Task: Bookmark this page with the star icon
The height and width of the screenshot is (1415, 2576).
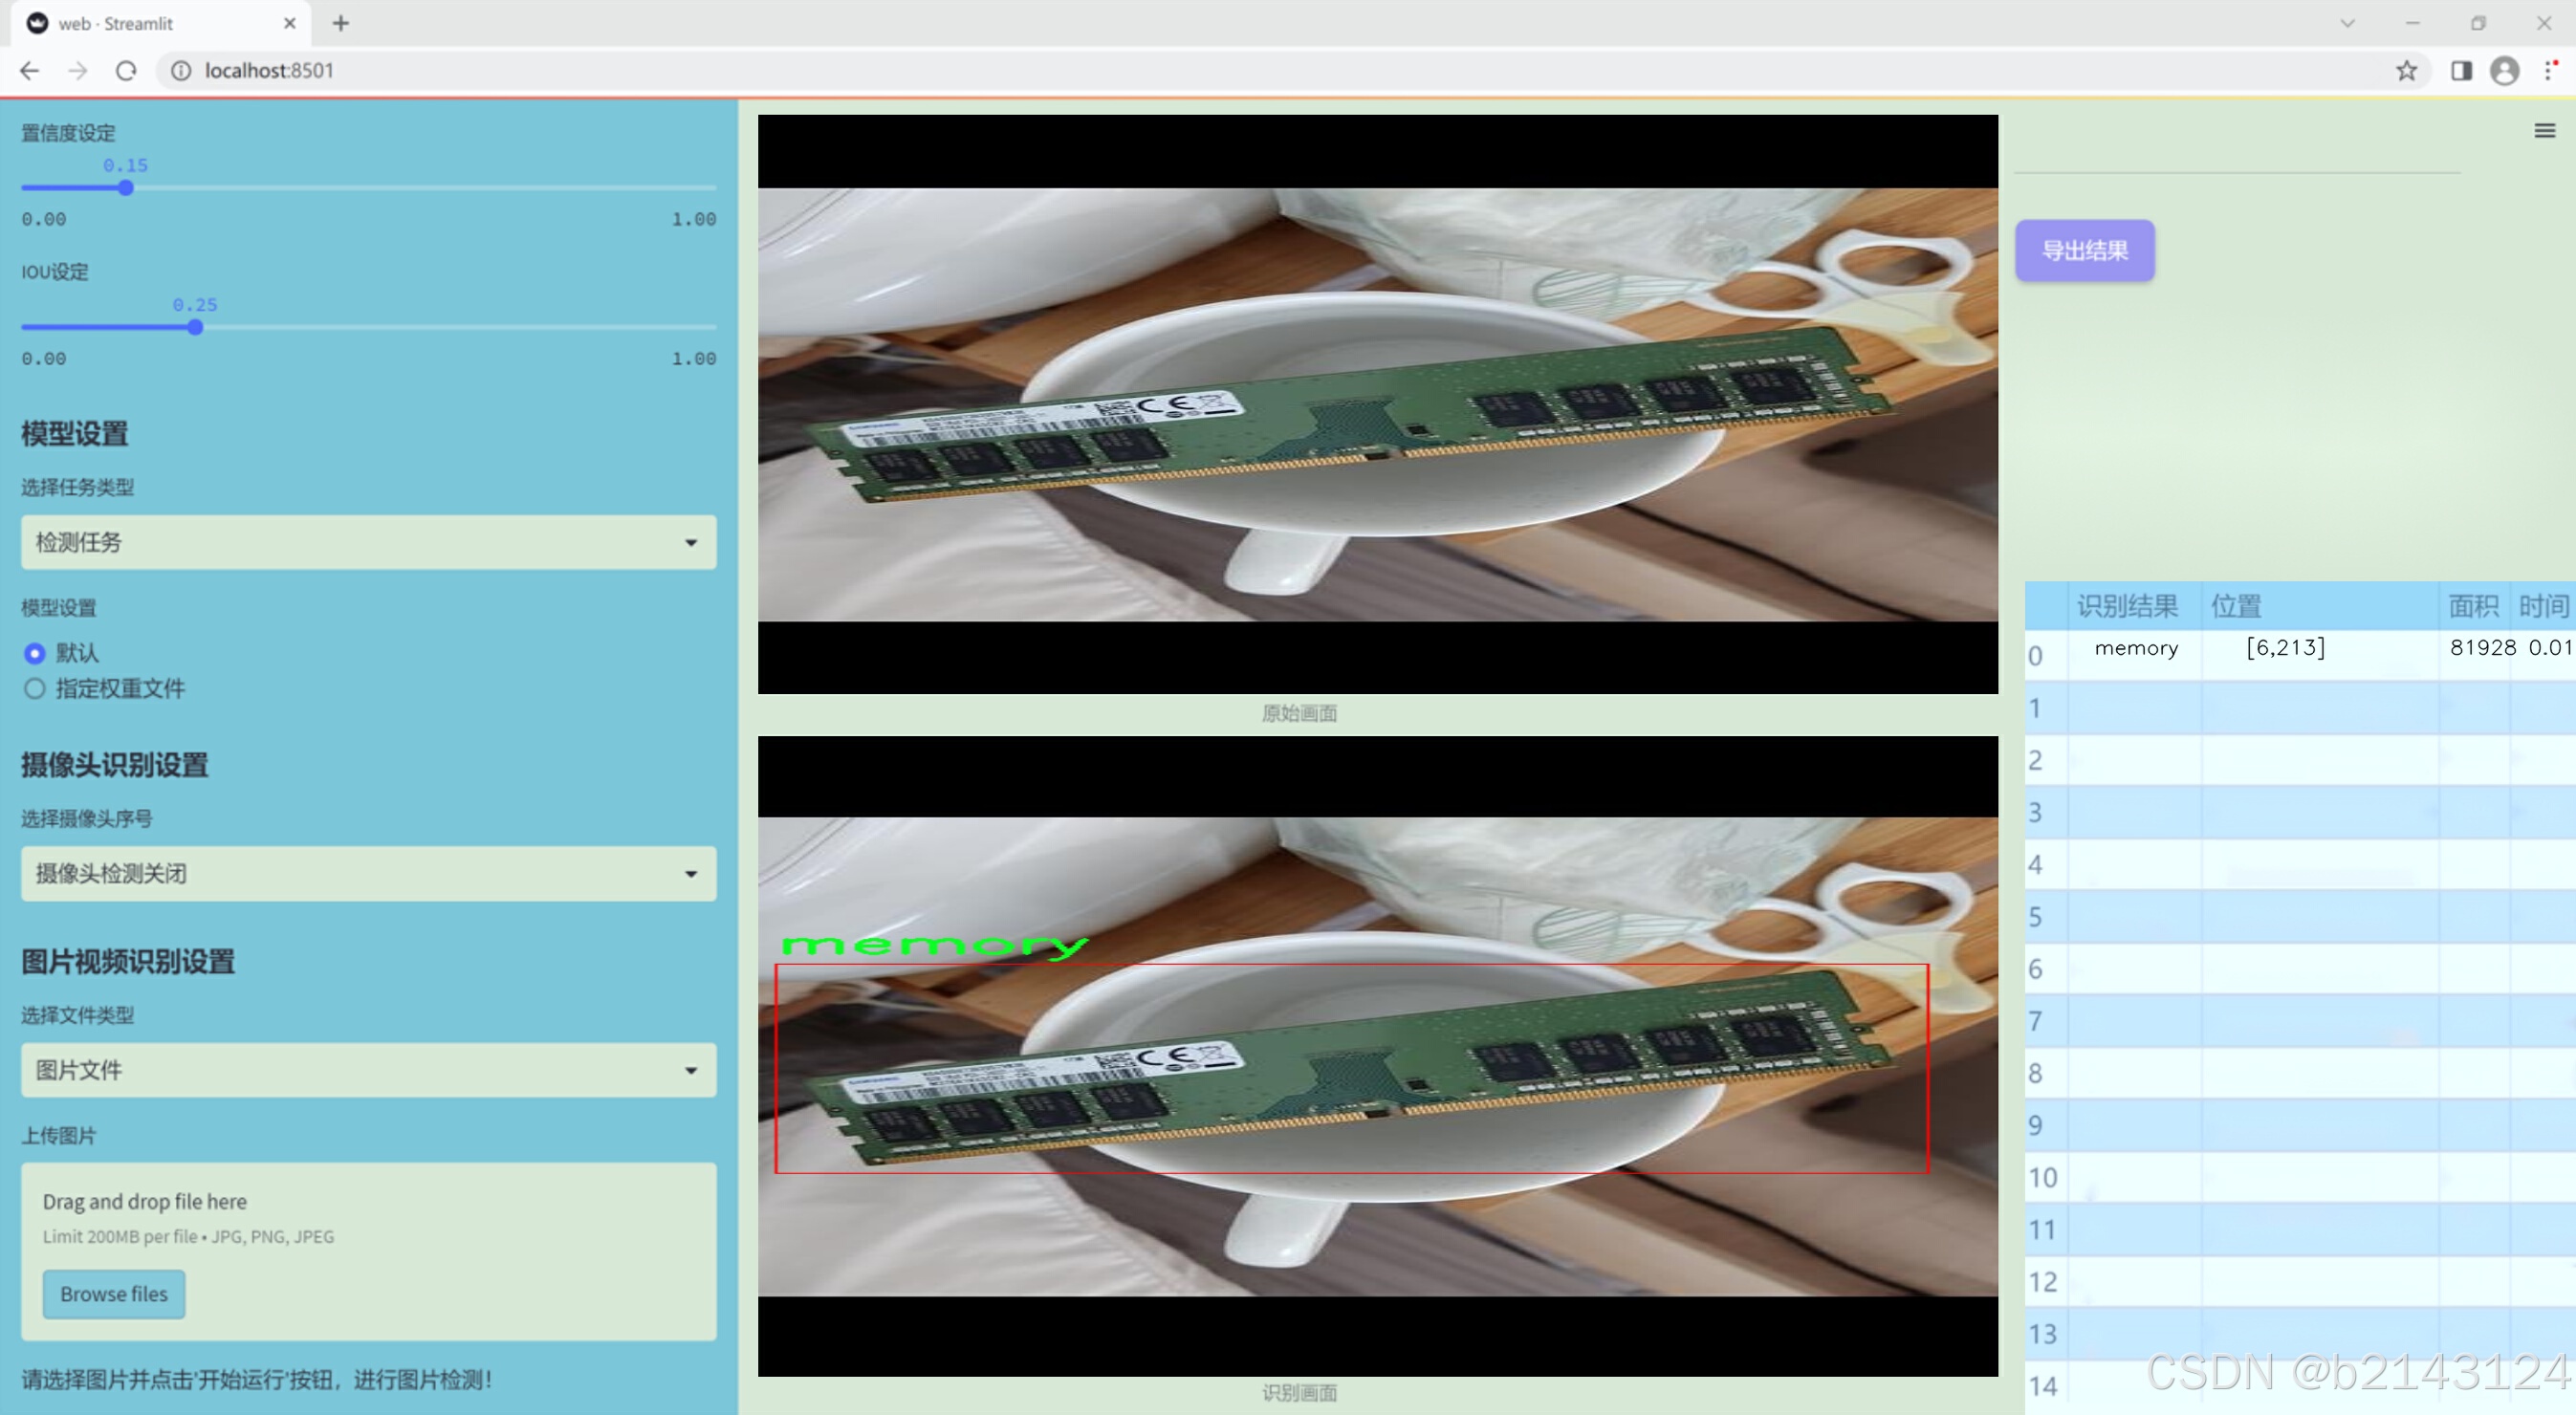Action: click(x=2406, y=71)
